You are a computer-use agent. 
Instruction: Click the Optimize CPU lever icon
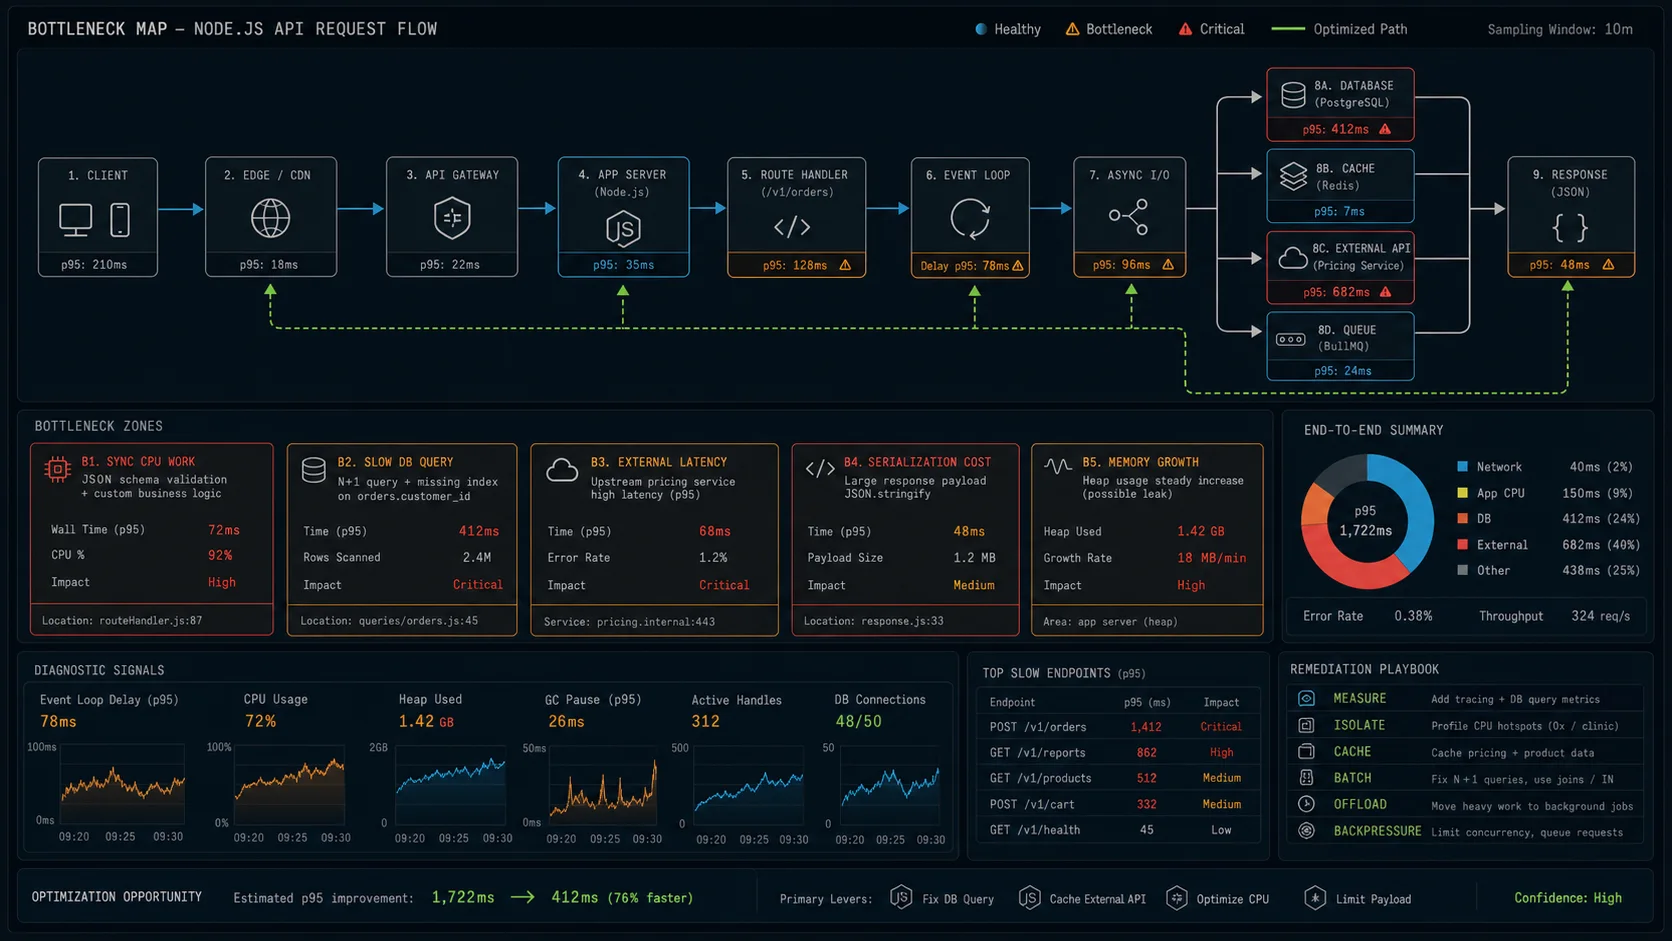point(1177,898)
